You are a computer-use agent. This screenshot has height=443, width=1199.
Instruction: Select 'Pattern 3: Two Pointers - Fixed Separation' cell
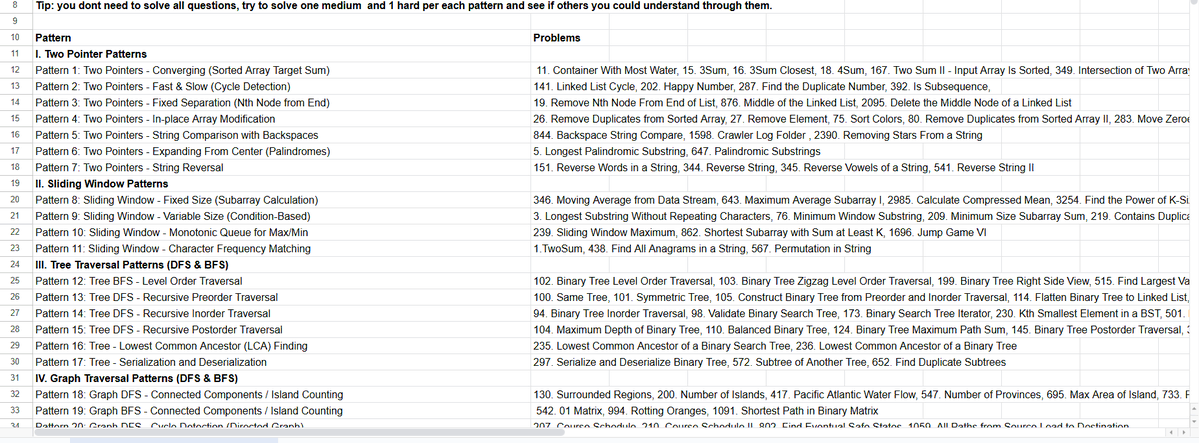click(282, 103)
